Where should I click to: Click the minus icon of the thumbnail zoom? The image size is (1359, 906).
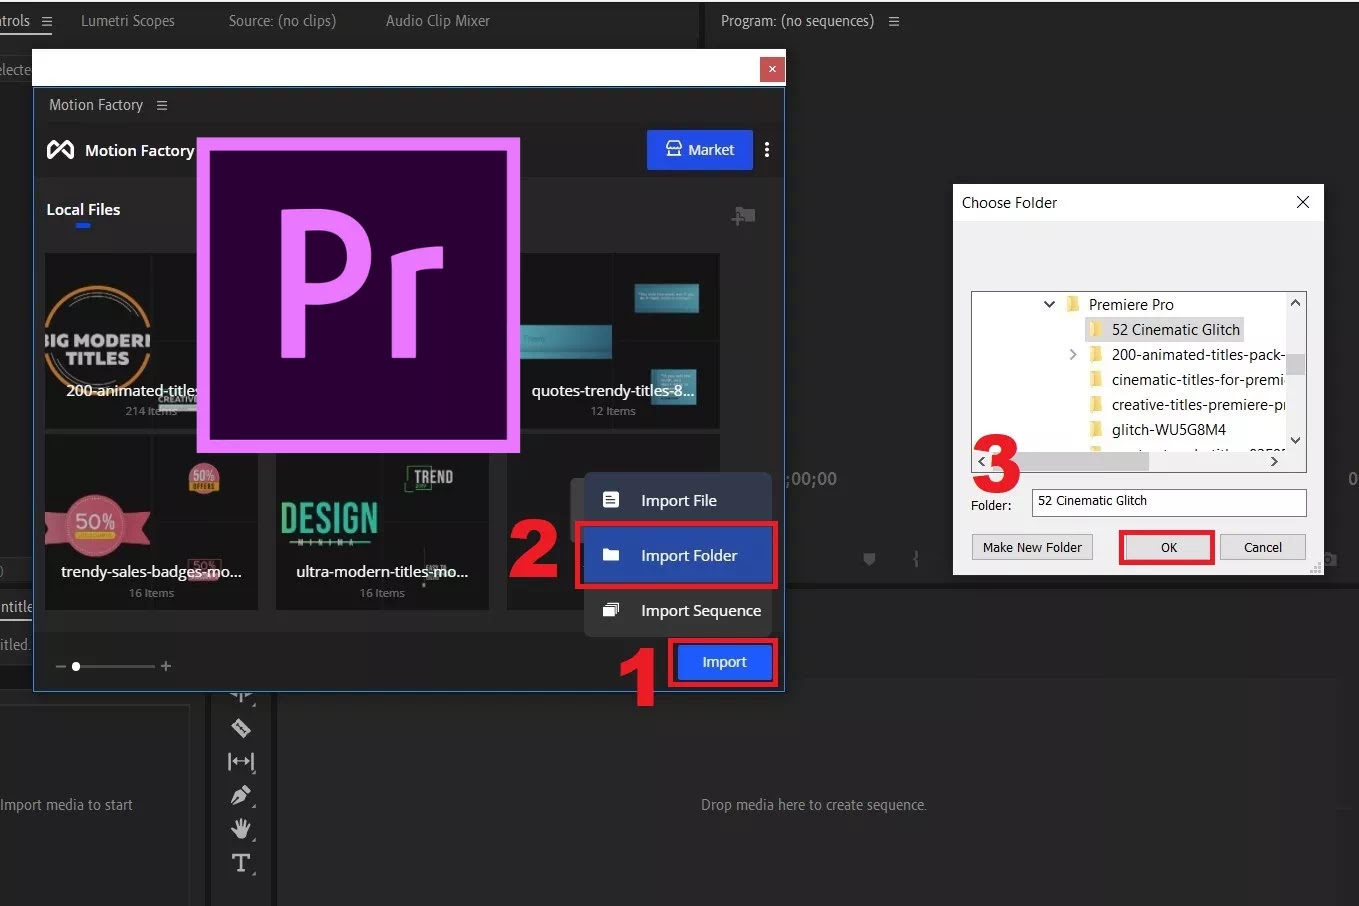tap(61, 666)
